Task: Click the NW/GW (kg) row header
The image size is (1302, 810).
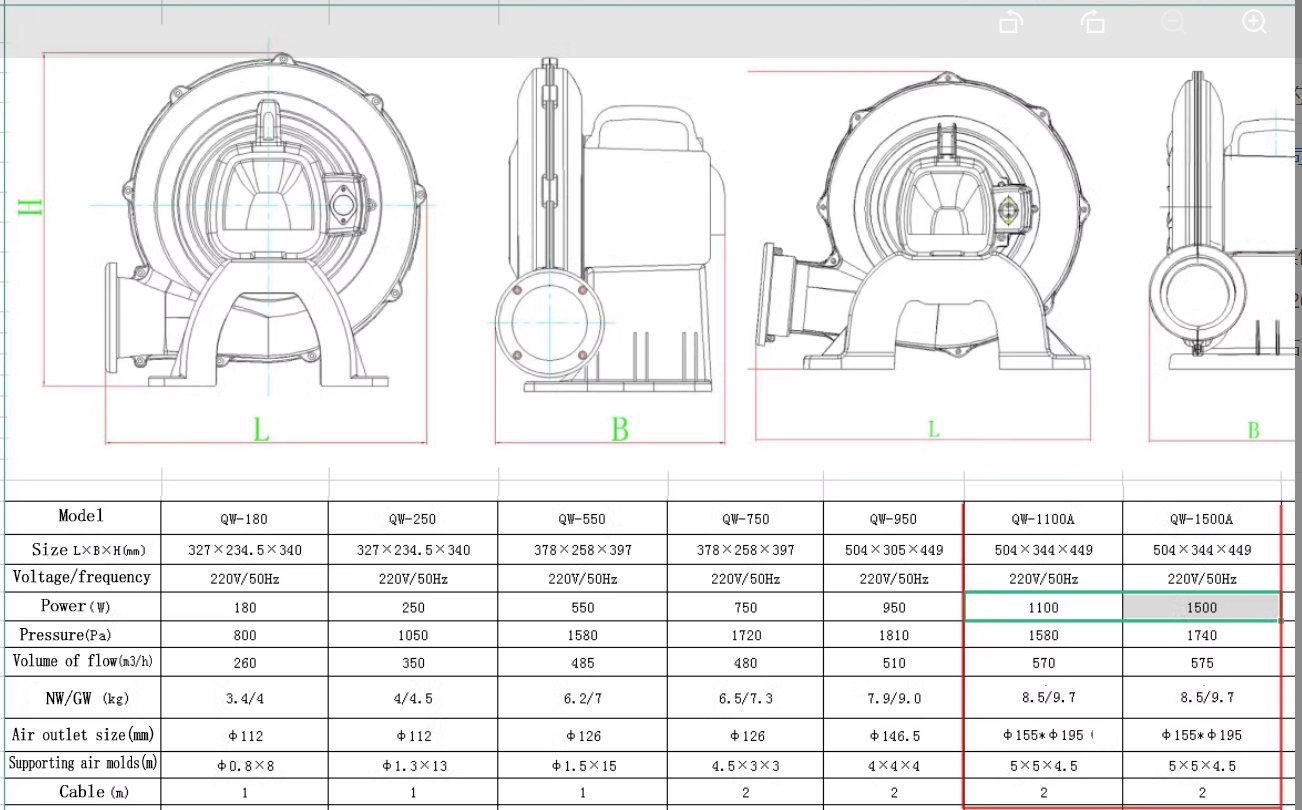Action: [82, 697]
